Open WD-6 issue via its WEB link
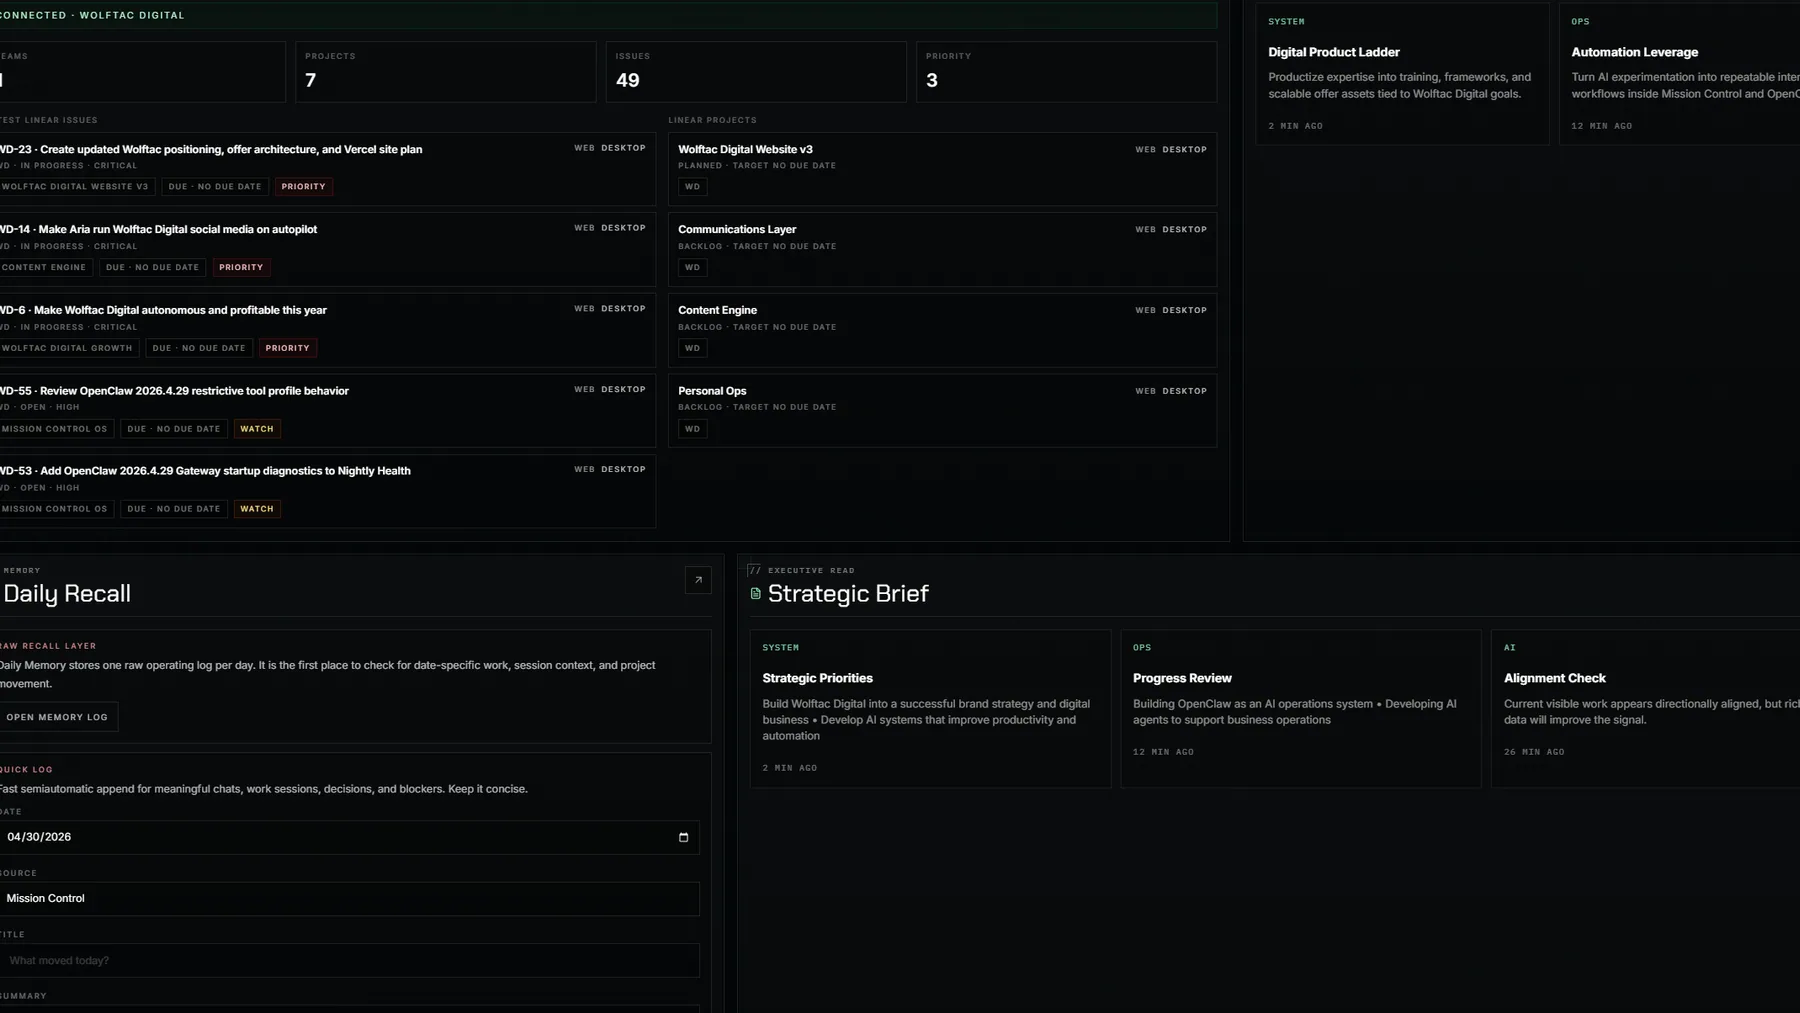This screenshot has width=1800, height=1013. [584, 309]
